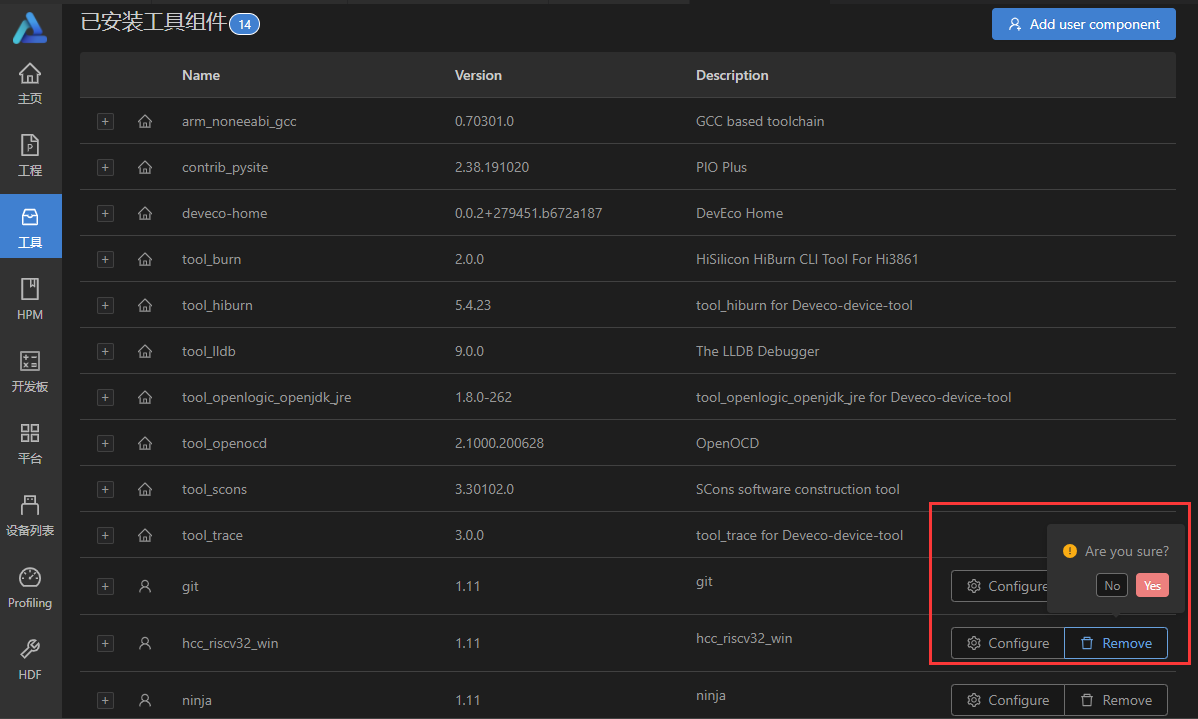Expand the deveco-home row
Image resolution: width=1198 pixels, height=719 pixels.
(x=105, y=213)
